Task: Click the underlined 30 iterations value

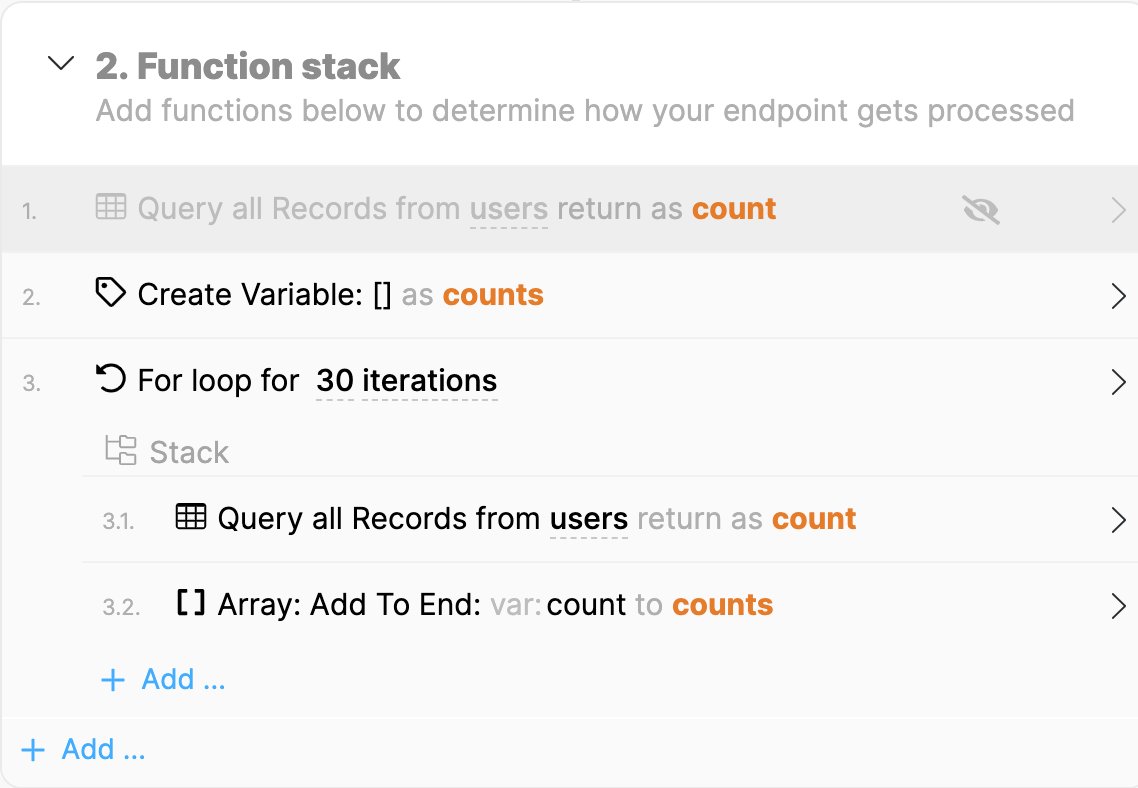Action: [x=406, y=381]
